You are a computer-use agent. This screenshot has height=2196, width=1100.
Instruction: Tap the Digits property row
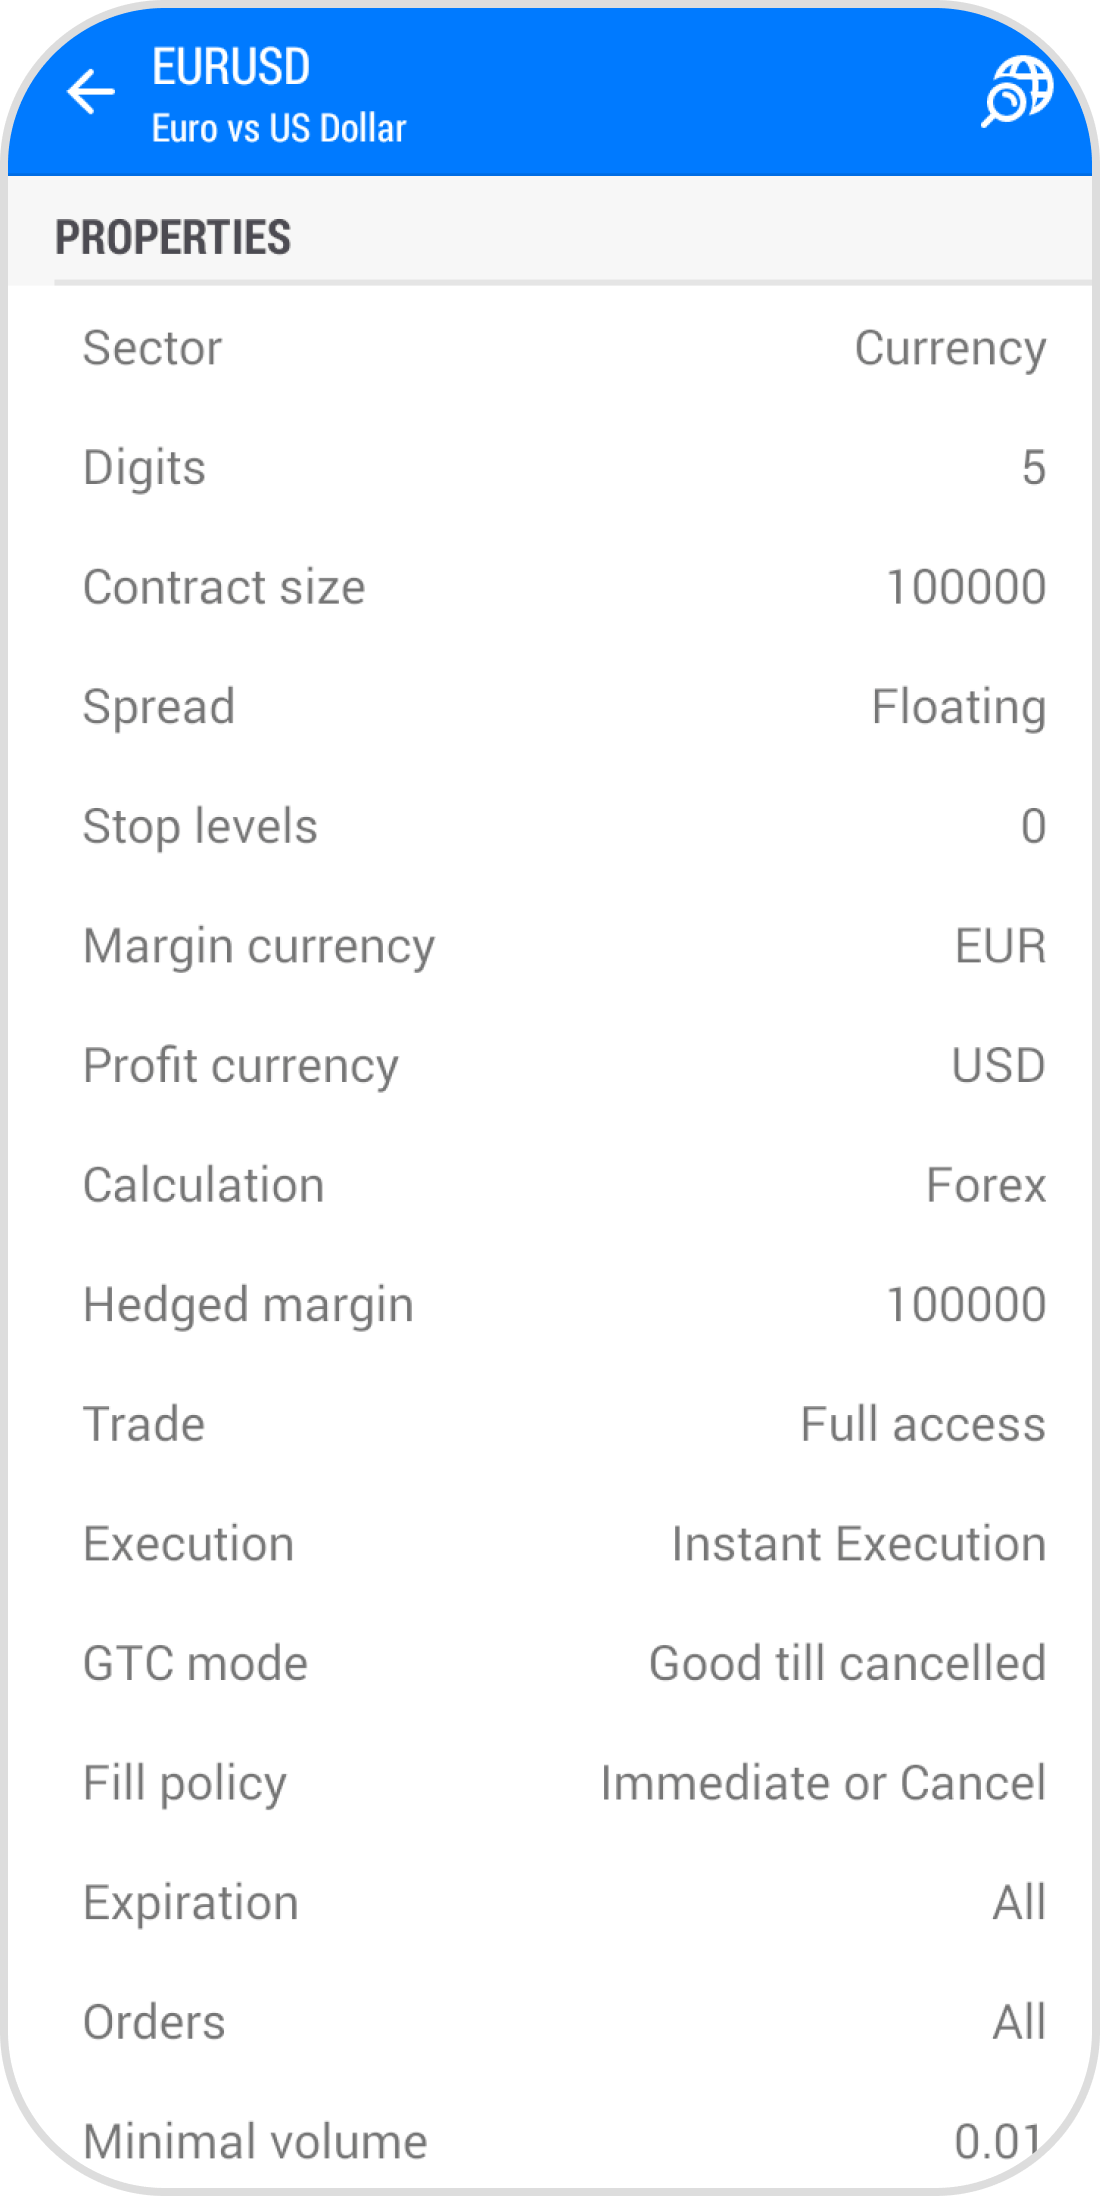click(x=550, y=468)
